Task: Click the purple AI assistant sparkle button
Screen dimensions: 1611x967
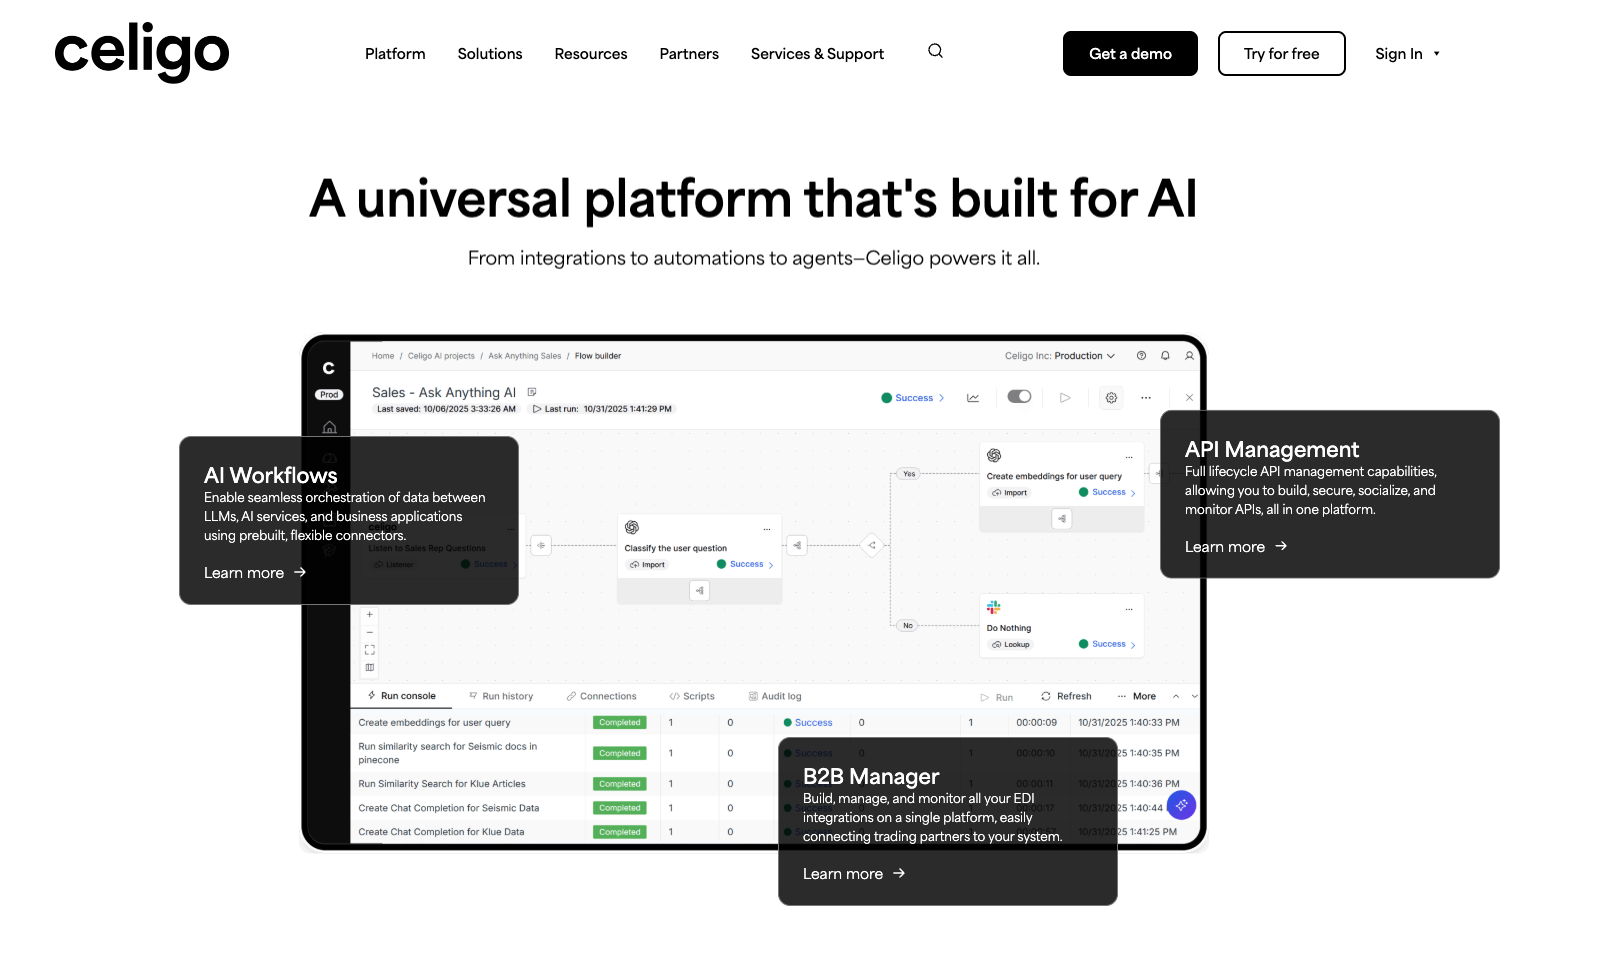Action: point(1181,805)
